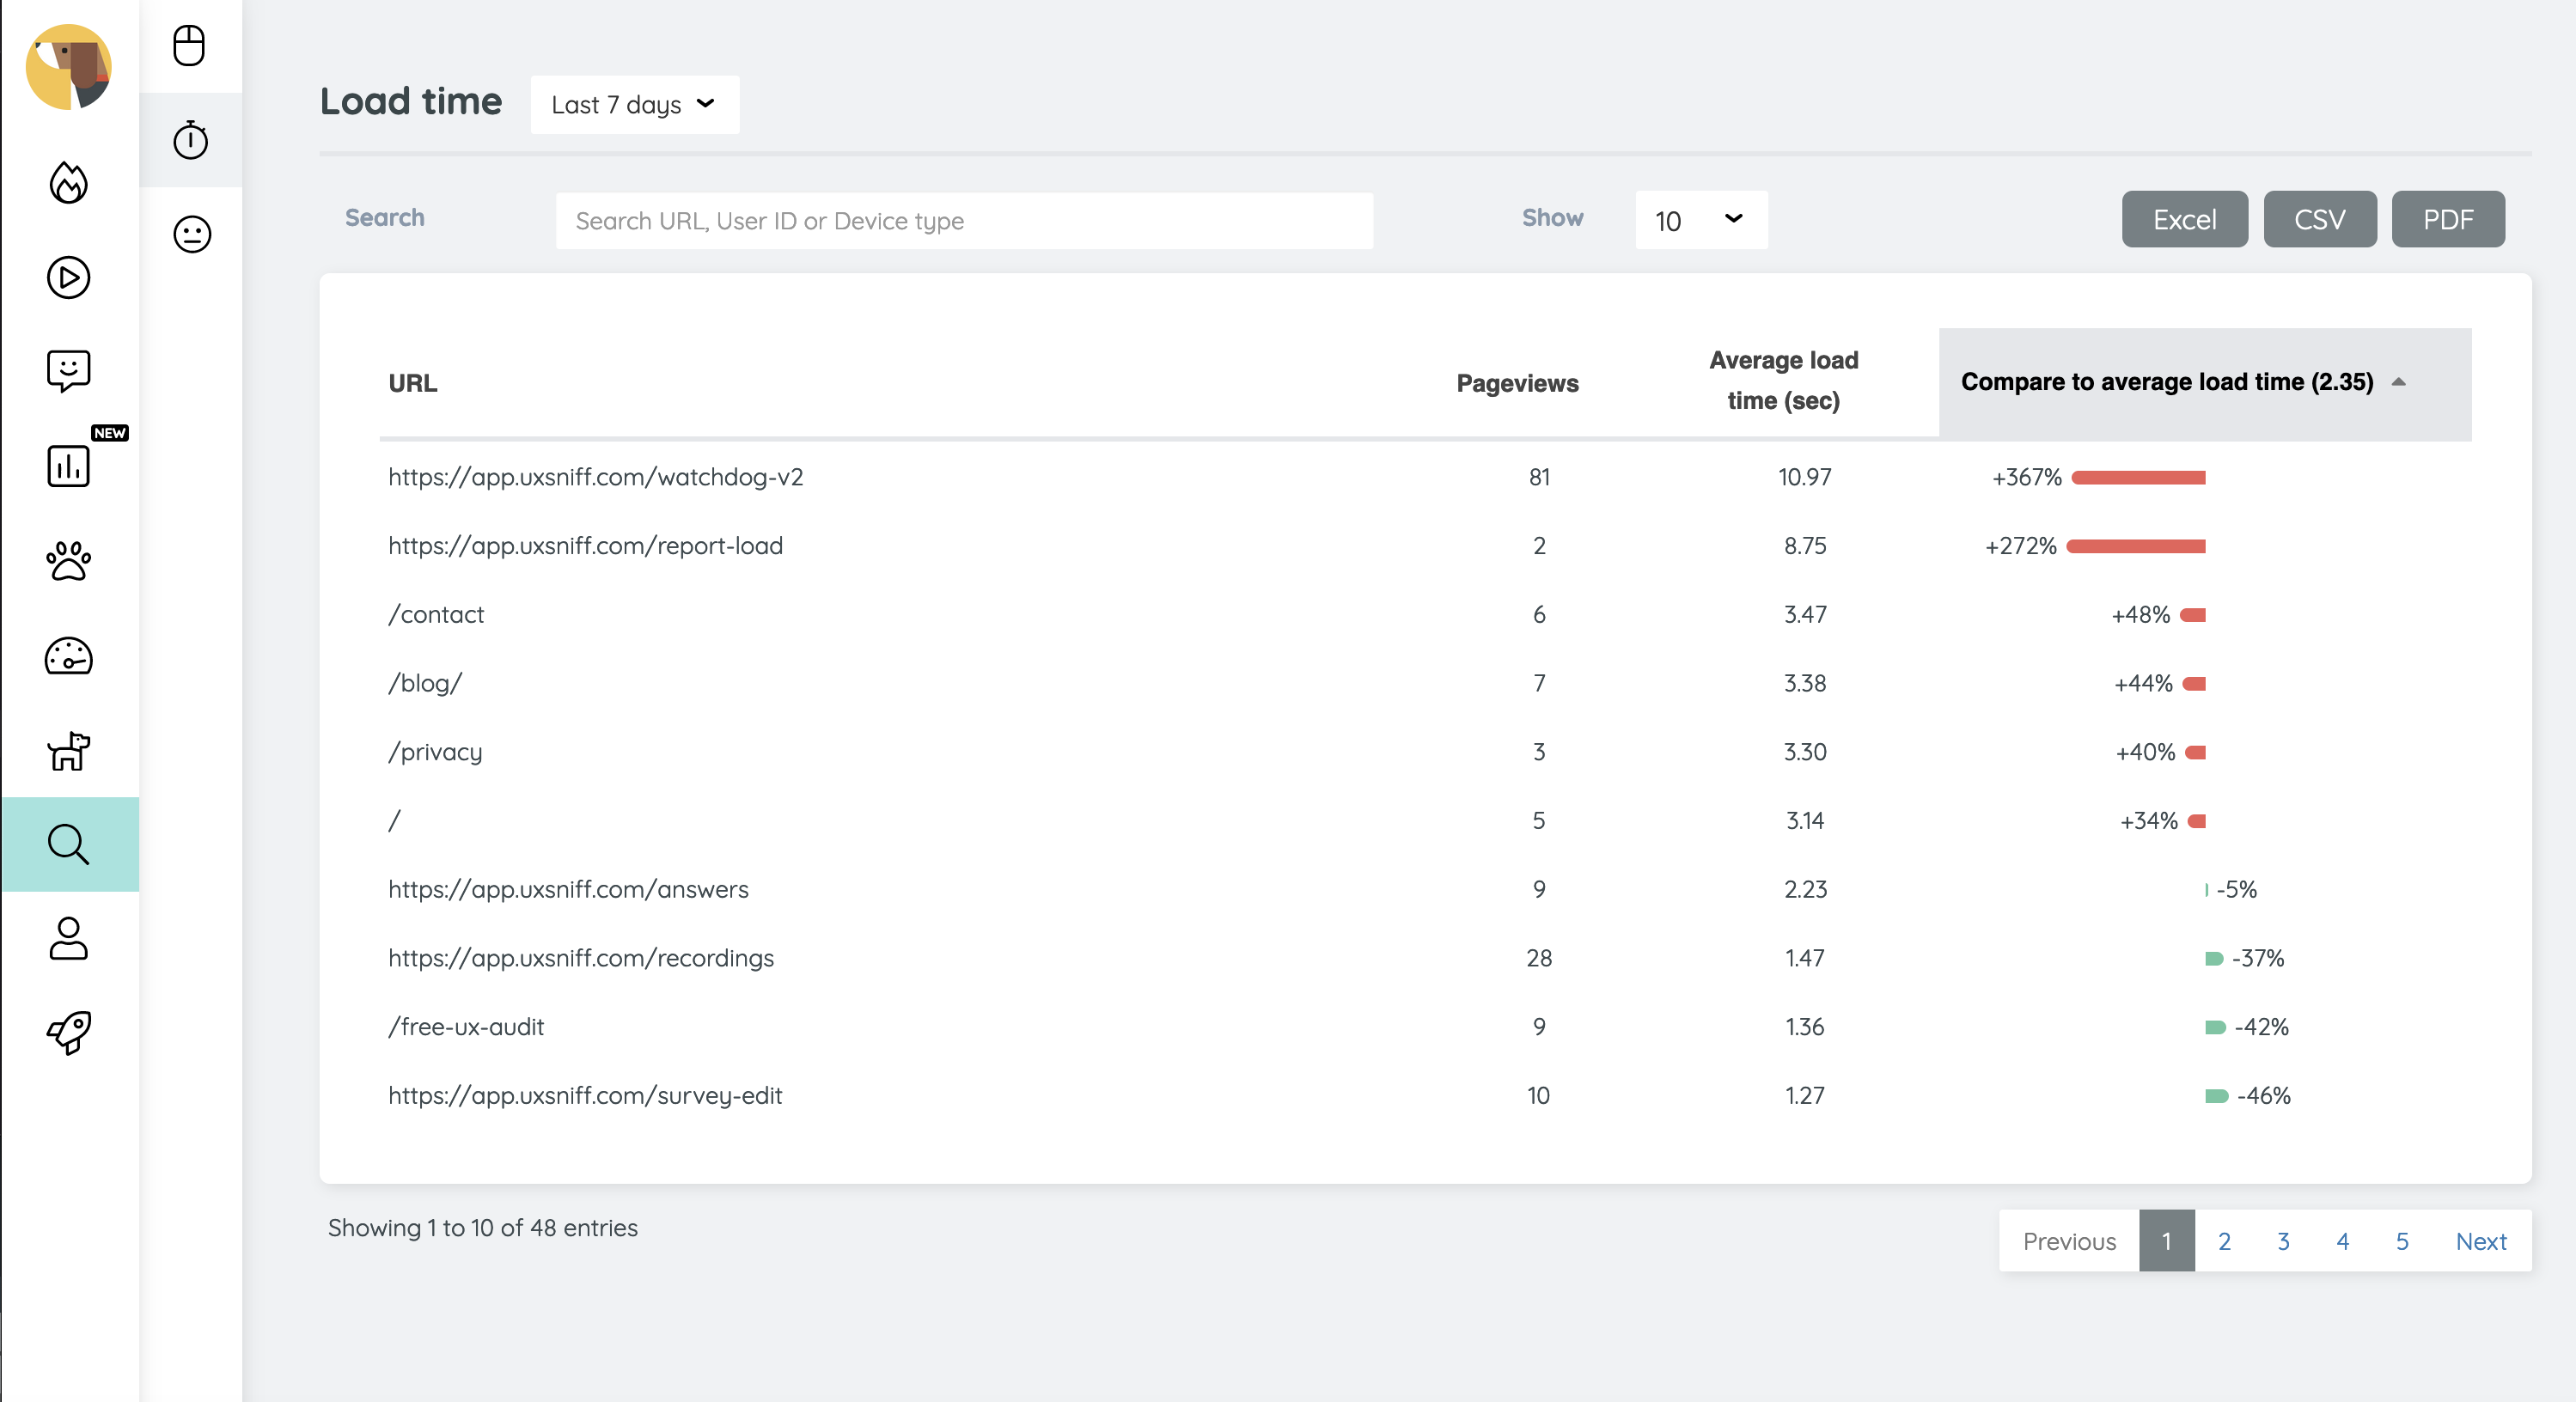Click the UXsniff dog logo avatar
This screenshot has width=2576, height=1402.
point(68,67)
